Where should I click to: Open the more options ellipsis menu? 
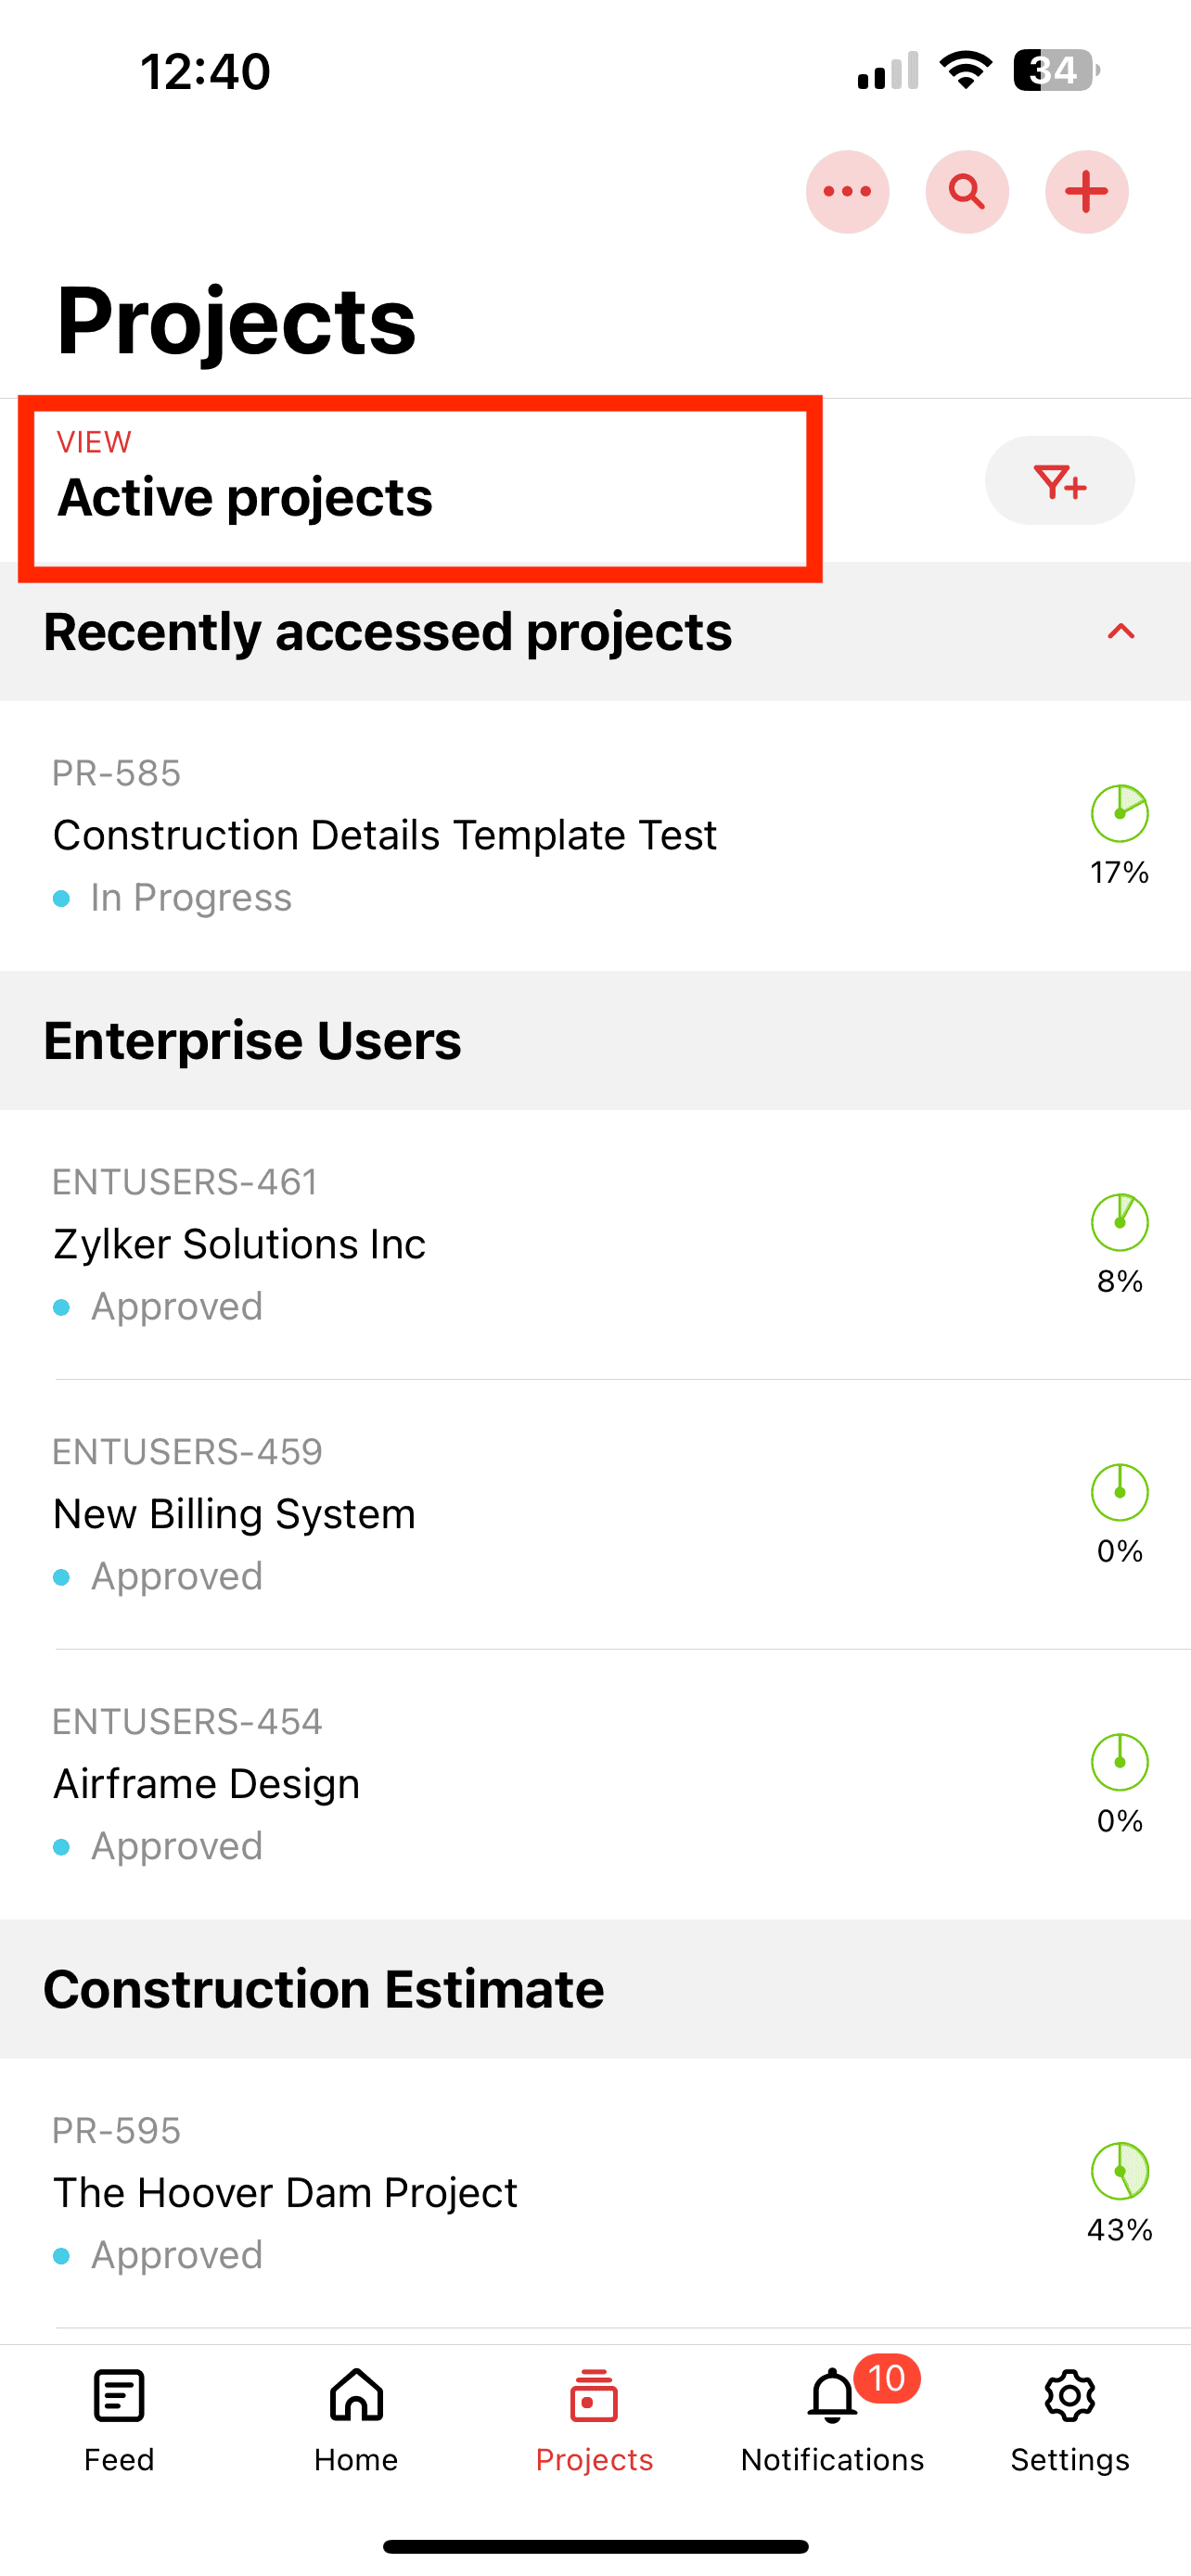tap(847, 191)
